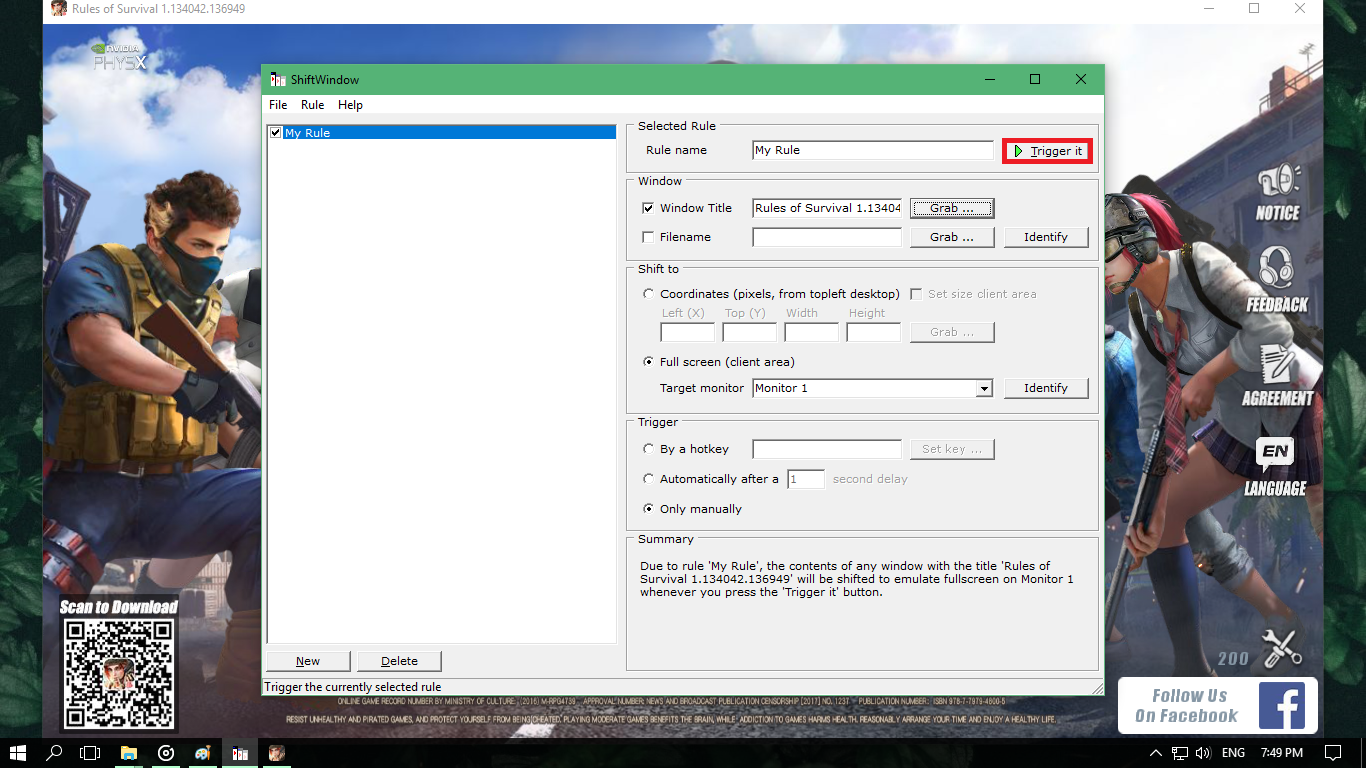Select the Only manually trigger option

[649, 509]
